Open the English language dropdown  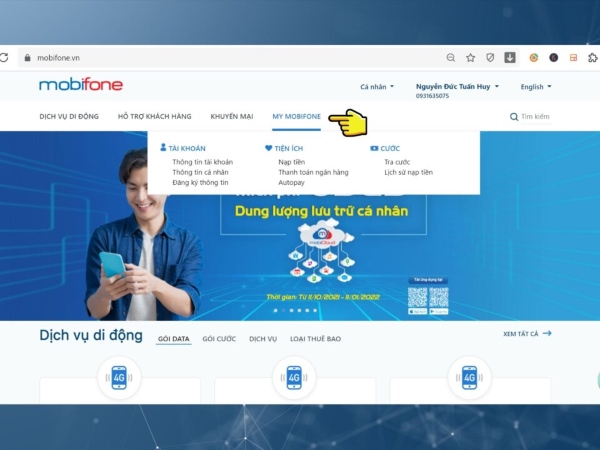click(x=535, y=87)
